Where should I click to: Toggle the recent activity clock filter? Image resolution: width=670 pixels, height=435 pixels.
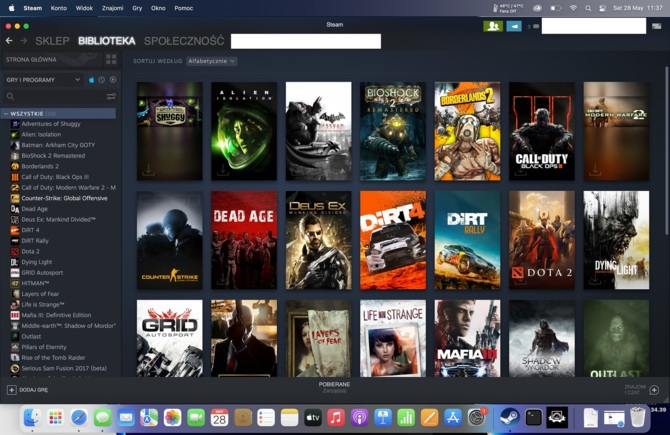coord(102,80)
